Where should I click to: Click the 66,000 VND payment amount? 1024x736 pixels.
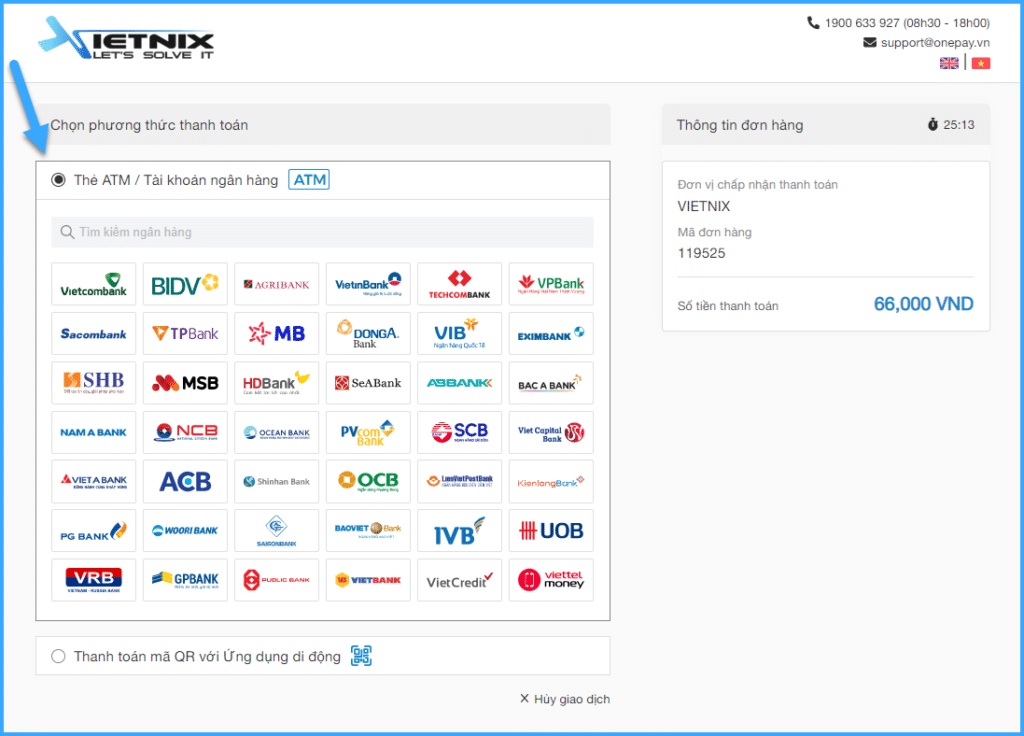(x=923, y=304)
